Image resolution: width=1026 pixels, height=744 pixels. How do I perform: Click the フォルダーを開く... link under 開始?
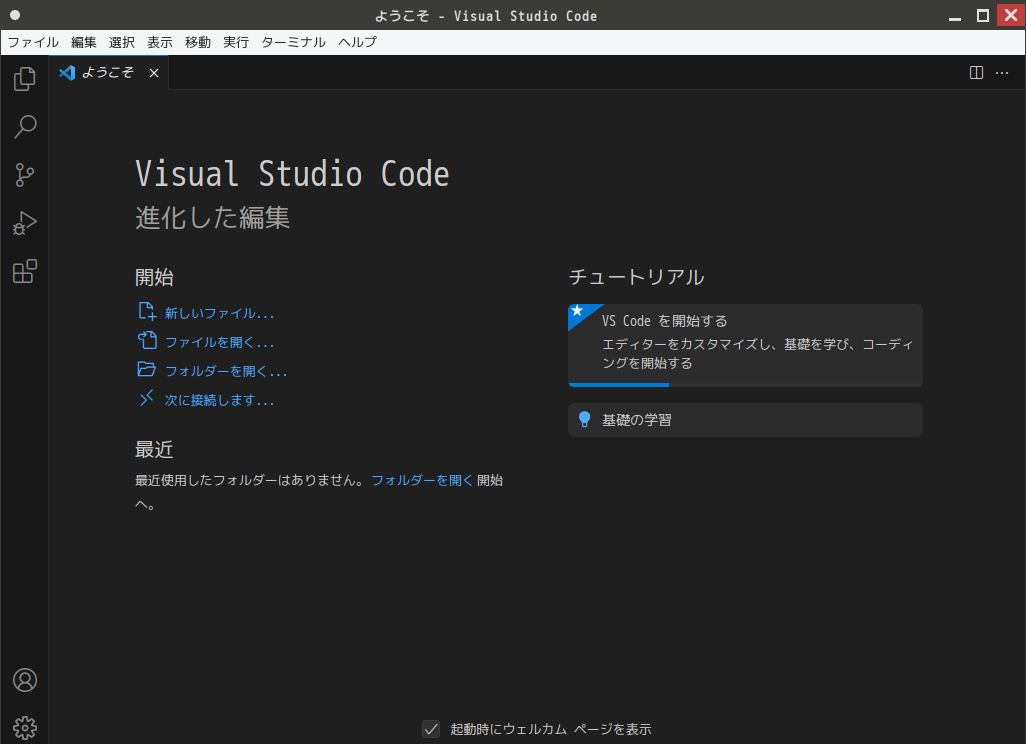point(226,370)
